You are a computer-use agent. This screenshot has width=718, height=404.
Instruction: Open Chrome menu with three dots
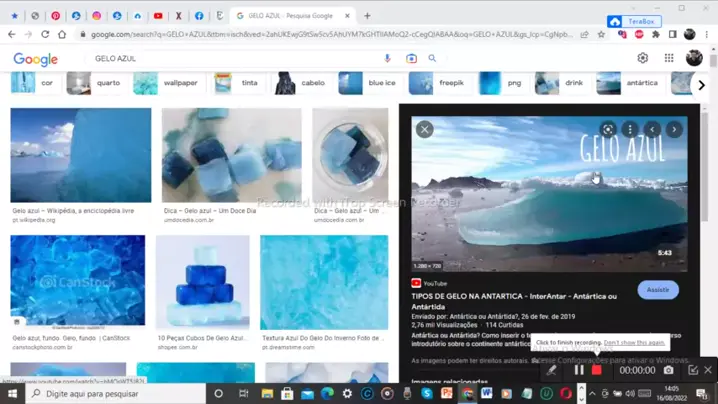tap(707, 34)
